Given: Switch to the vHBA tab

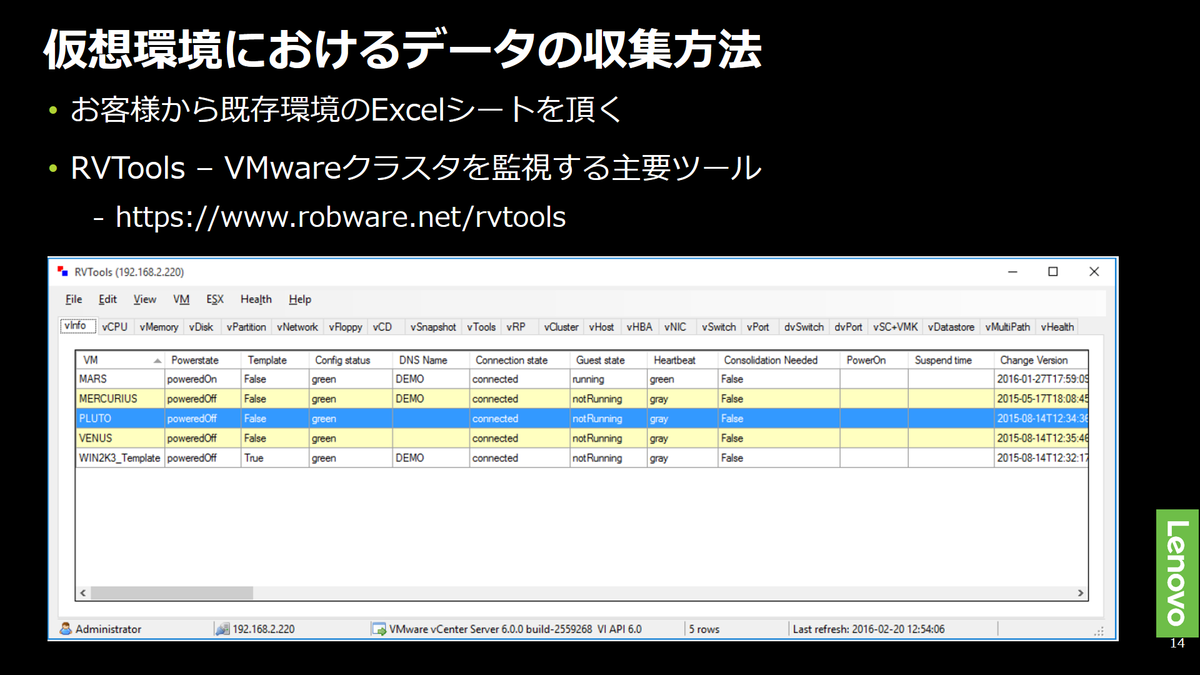Looking at the screenshot, I should click(639, 327).
